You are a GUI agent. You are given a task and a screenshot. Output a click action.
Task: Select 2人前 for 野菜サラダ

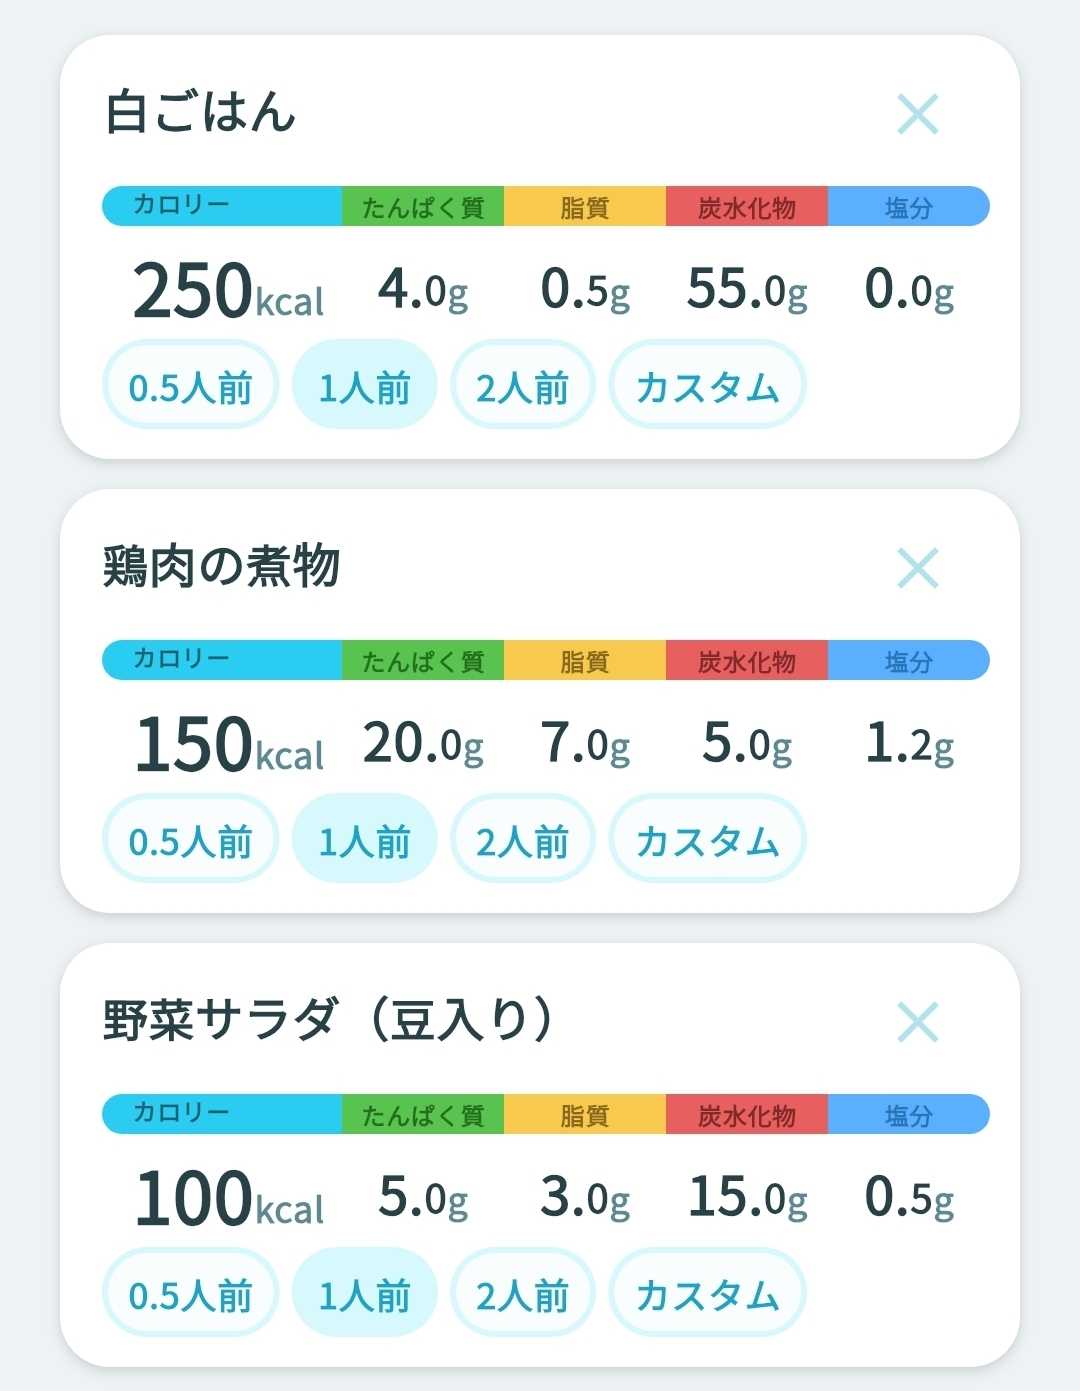[x=522, y=1293]
